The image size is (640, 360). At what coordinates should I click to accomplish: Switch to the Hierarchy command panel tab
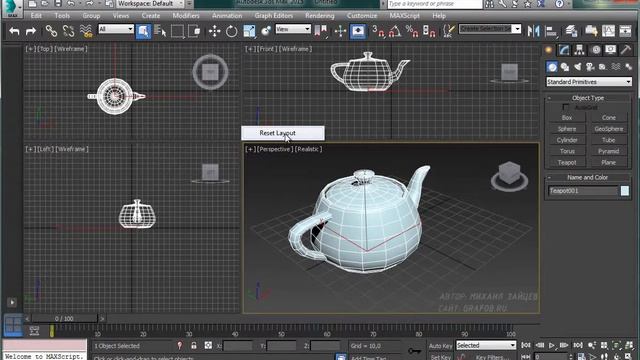[579, 50]
